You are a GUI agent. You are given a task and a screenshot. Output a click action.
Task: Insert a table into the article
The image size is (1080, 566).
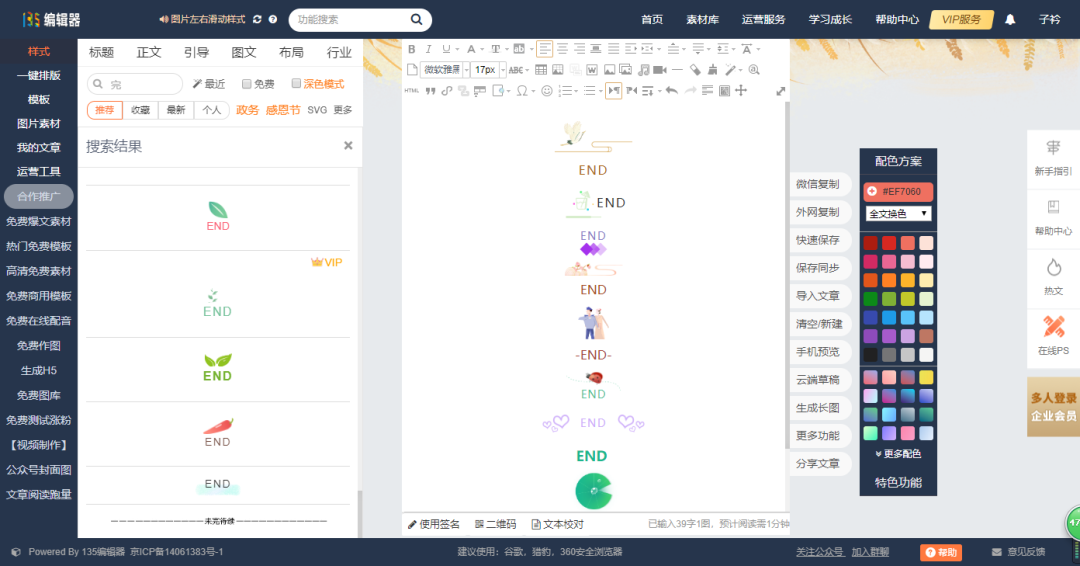pyautogui.click(x=541, y=70)
